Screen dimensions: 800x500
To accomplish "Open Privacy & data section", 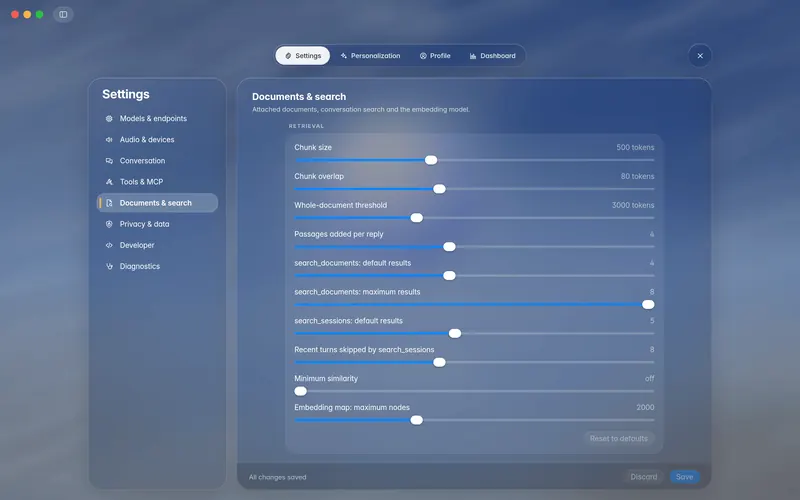I will pyautogui.click(x=157, y=224).
